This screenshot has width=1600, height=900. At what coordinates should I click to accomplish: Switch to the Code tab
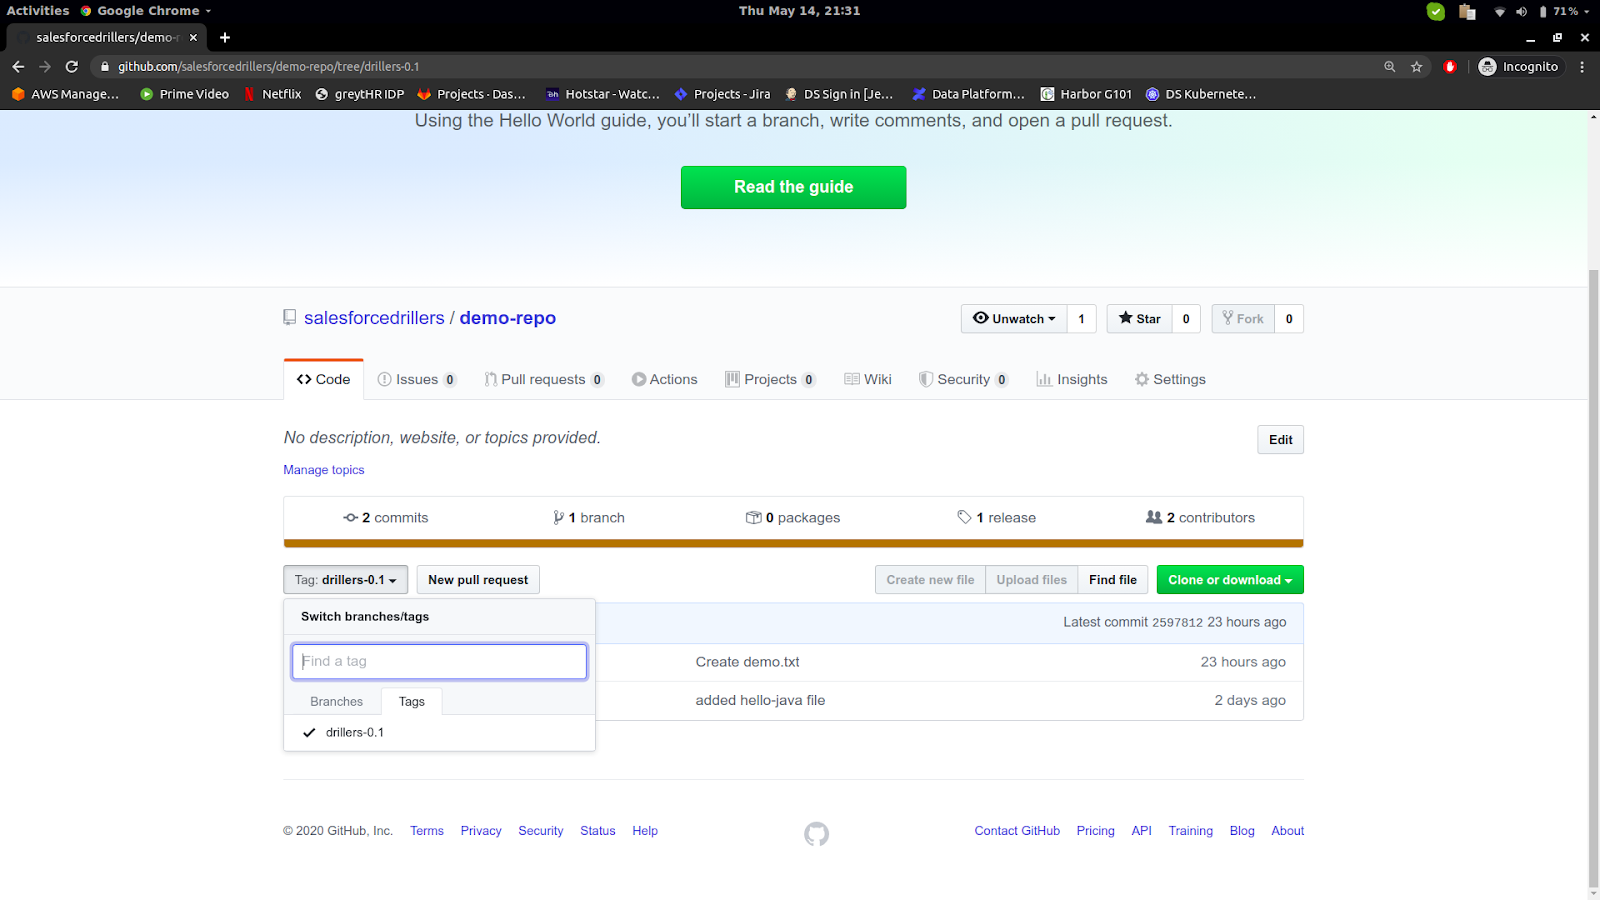click(323, 379)
